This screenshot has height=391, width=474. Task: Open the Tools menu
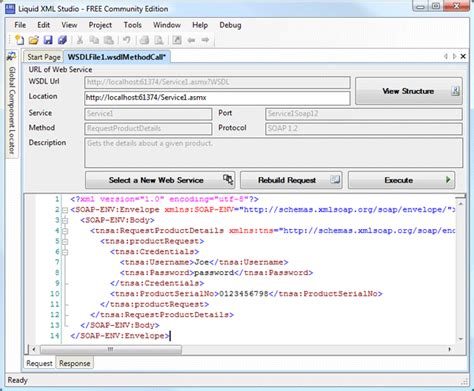[132, 25]
